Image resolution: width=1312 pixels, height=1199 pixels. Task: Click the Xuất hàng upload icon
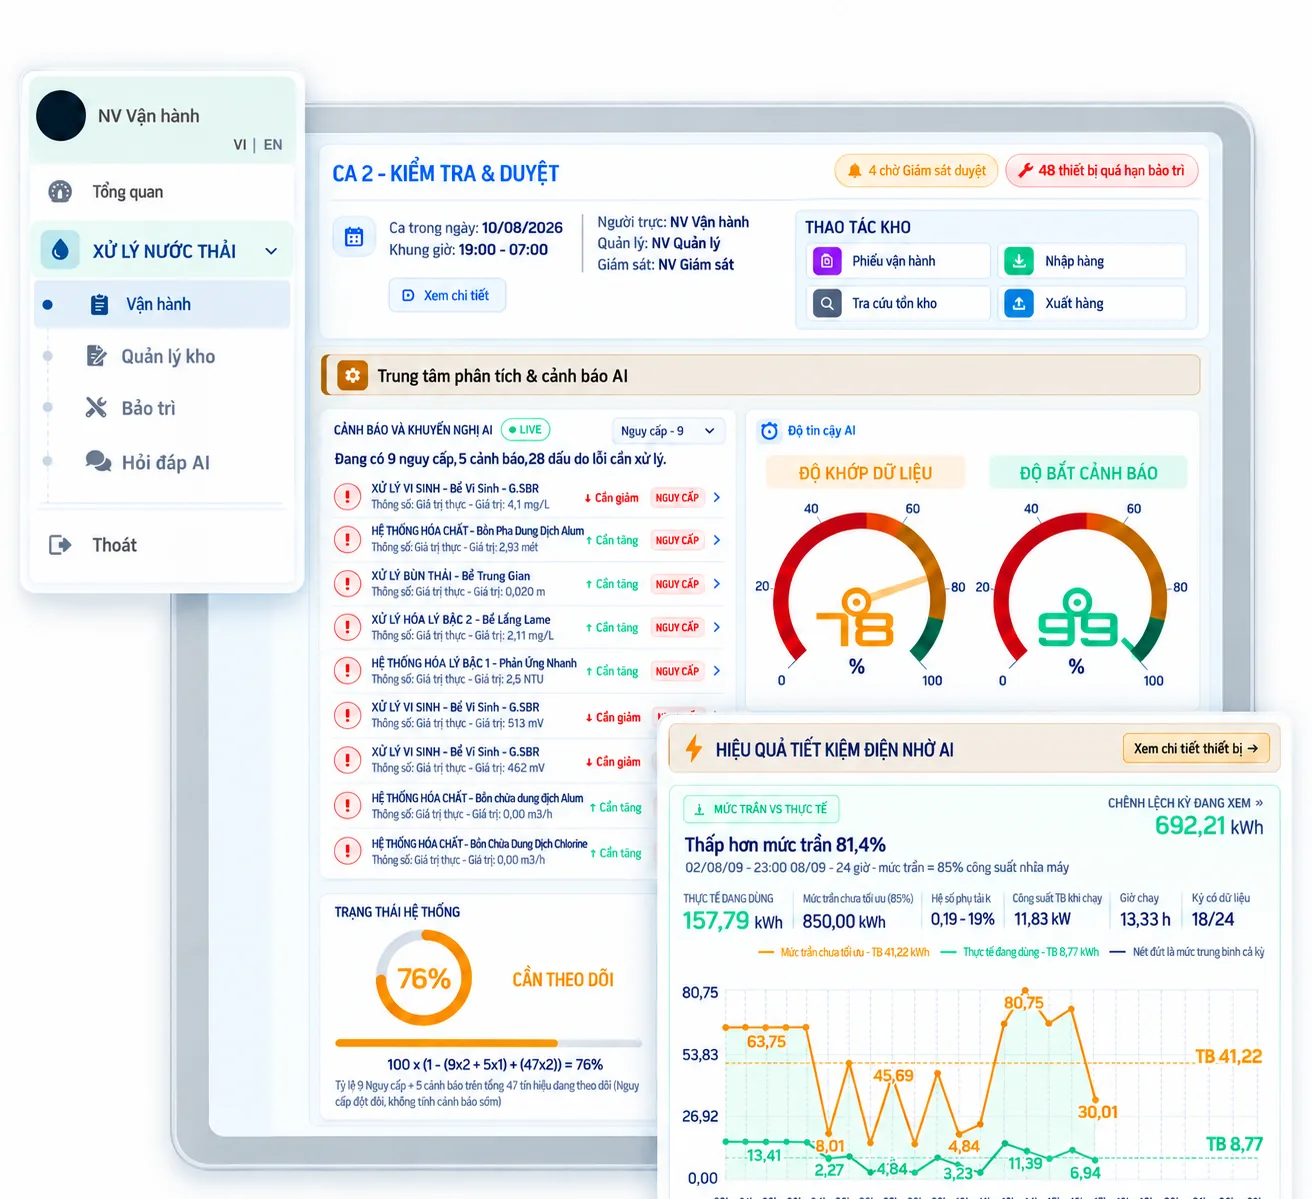[x=1018, y=303]
